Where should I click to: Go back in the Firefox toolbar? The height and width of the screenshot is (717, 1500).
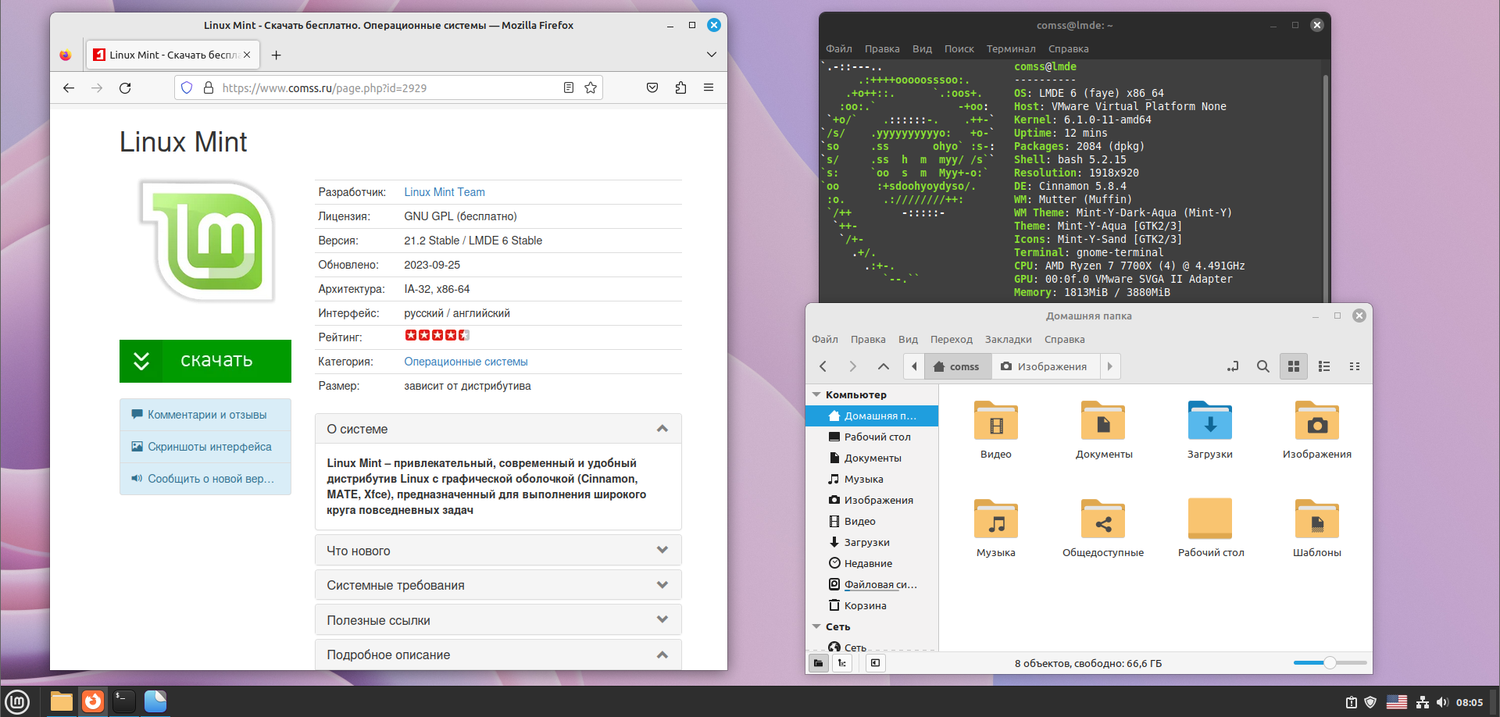pyautogui.click(x=68, y=88)
